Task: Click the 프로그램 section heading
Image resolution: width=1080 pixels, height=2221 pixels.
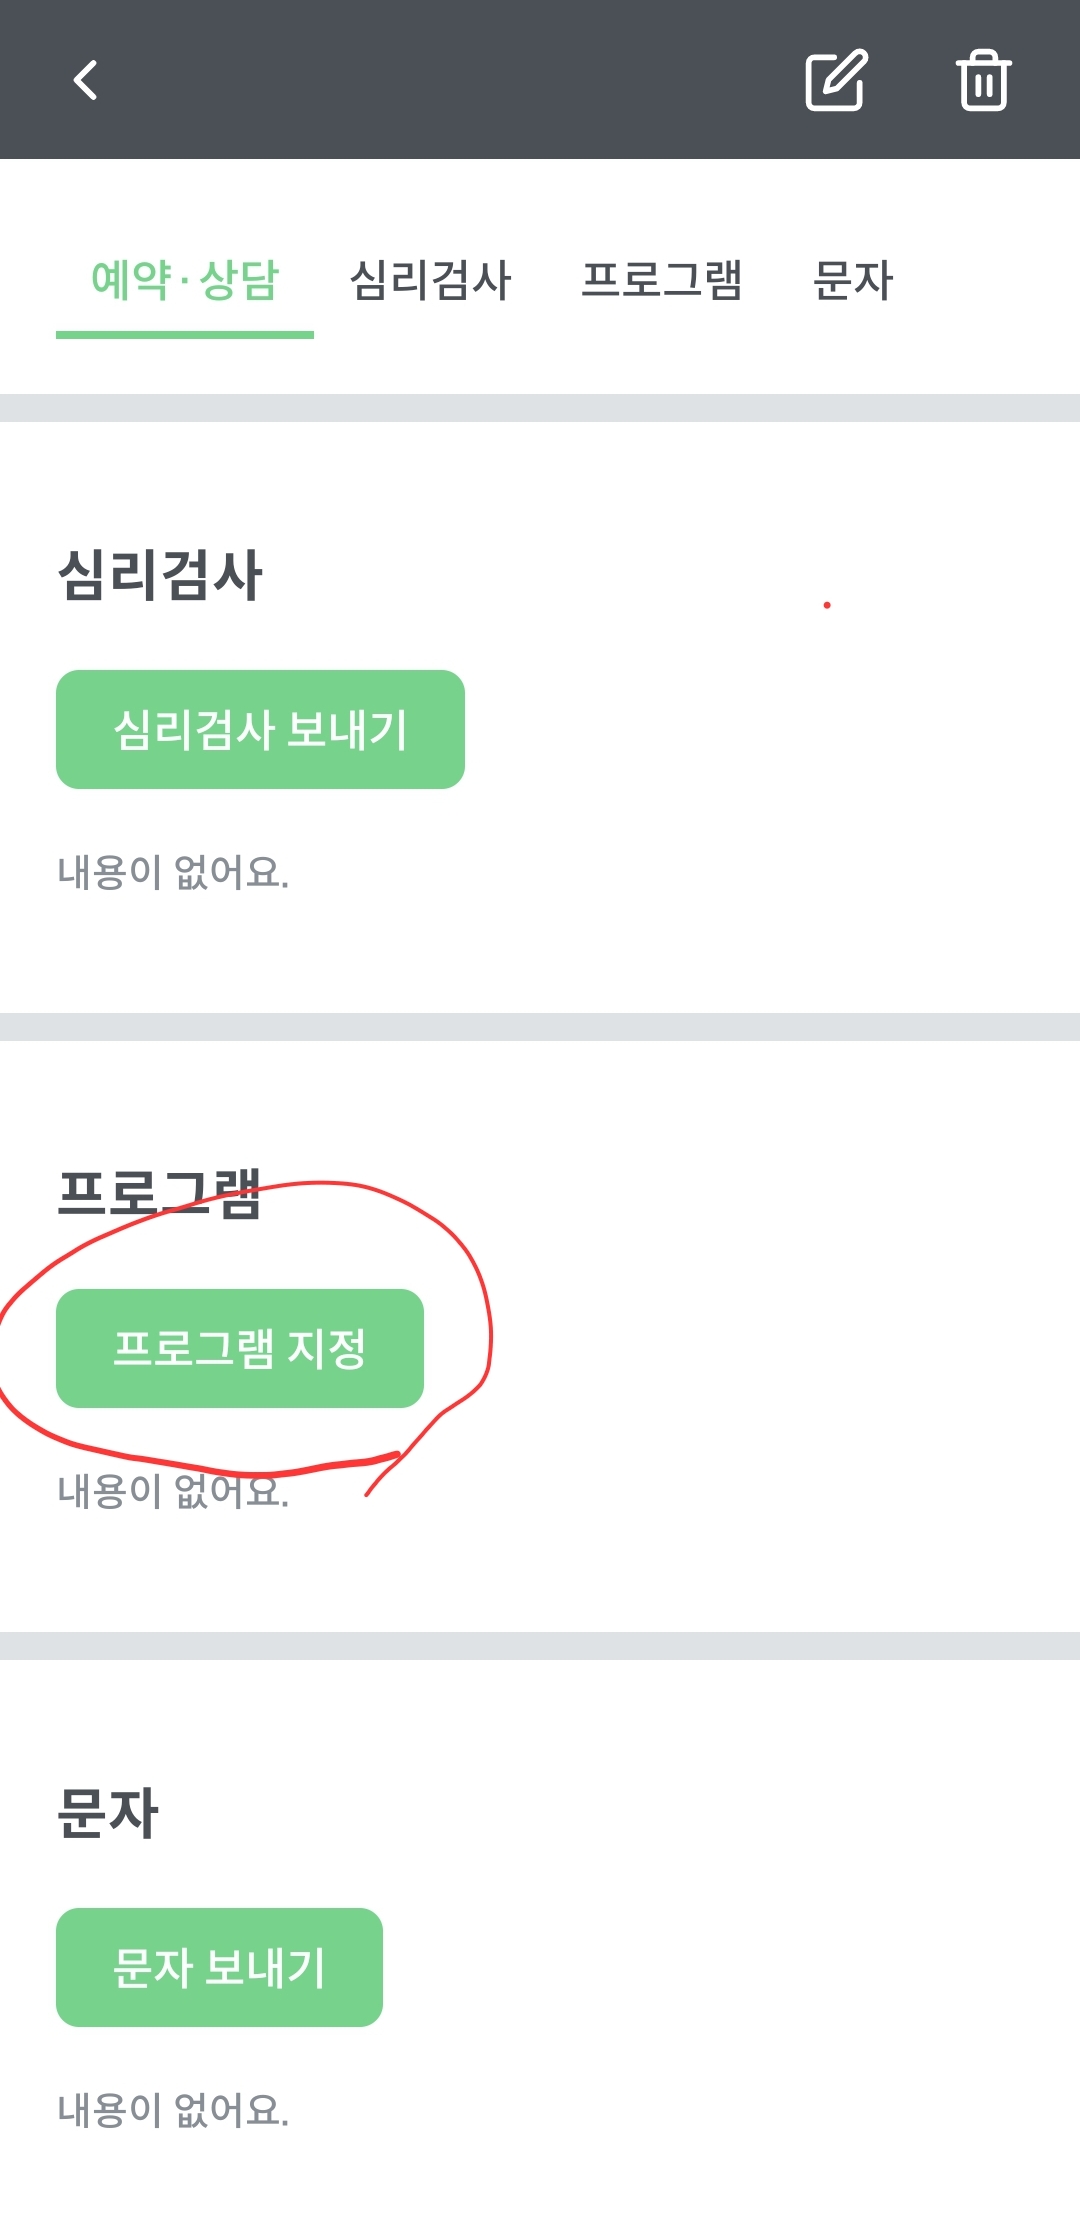Action: [x=160, y=1194]
